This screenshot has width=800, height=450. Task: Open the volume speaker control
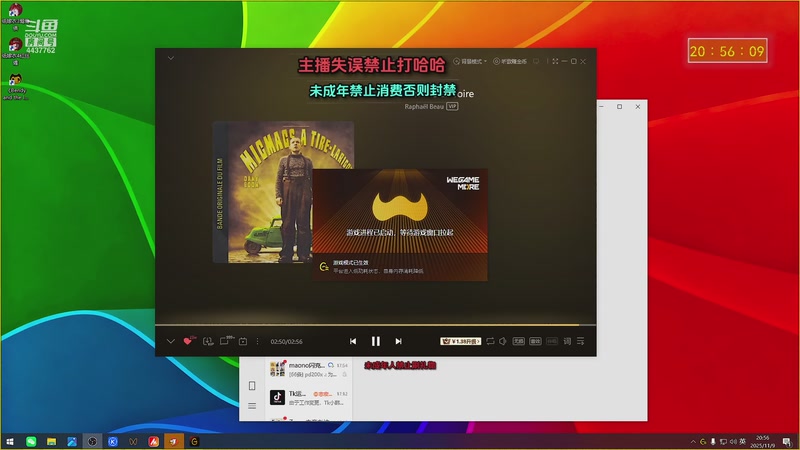point(503,341)
